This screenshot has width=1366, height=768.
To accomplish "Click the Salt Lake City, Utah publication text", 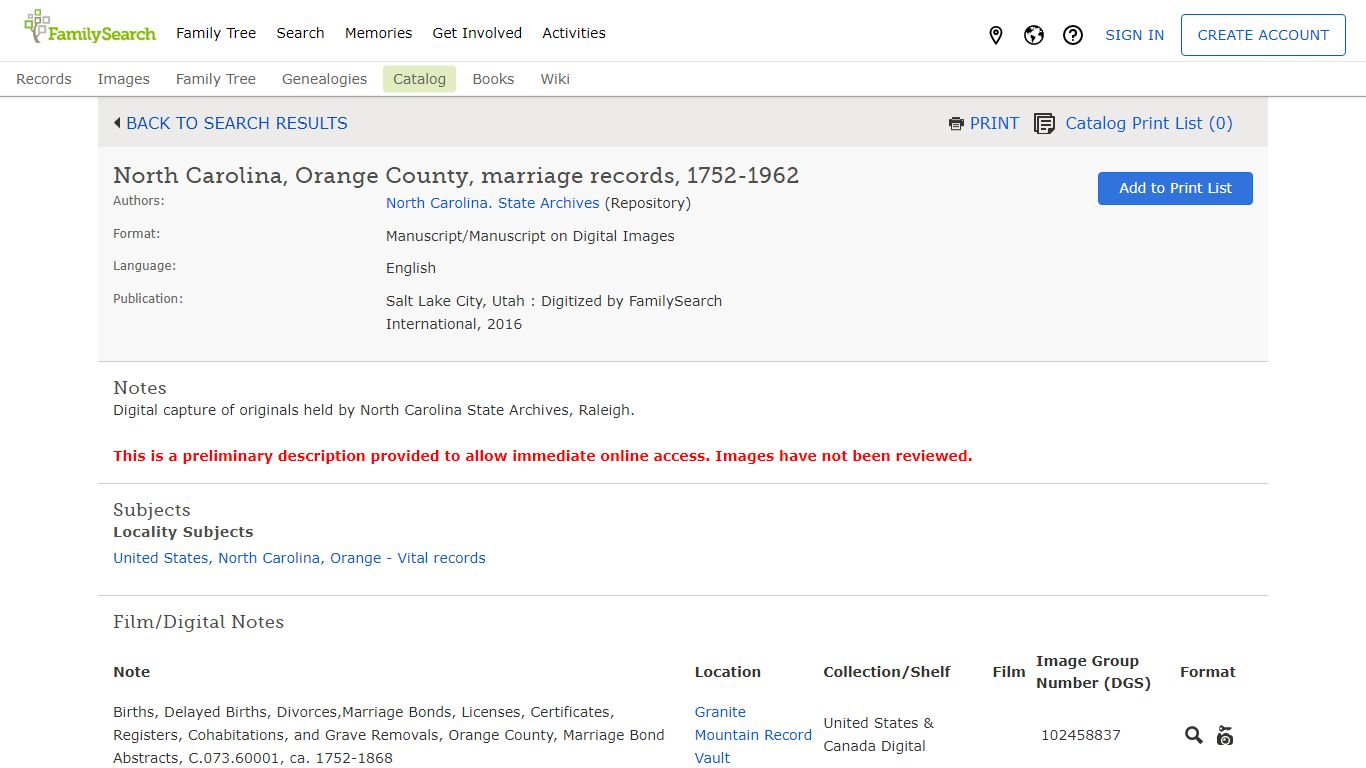I will pyautogui.click(x=554, y=312).
